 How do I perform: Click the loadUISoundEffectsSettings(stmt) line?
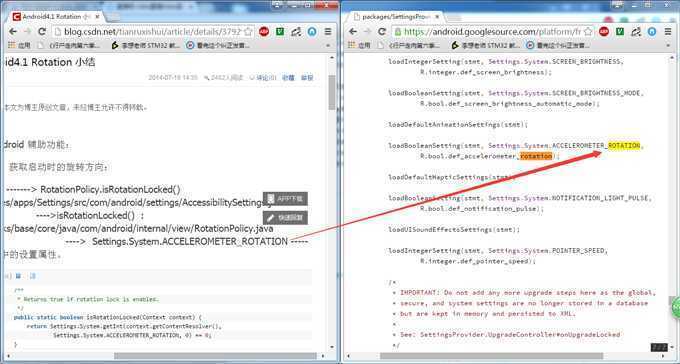(454, 230)
